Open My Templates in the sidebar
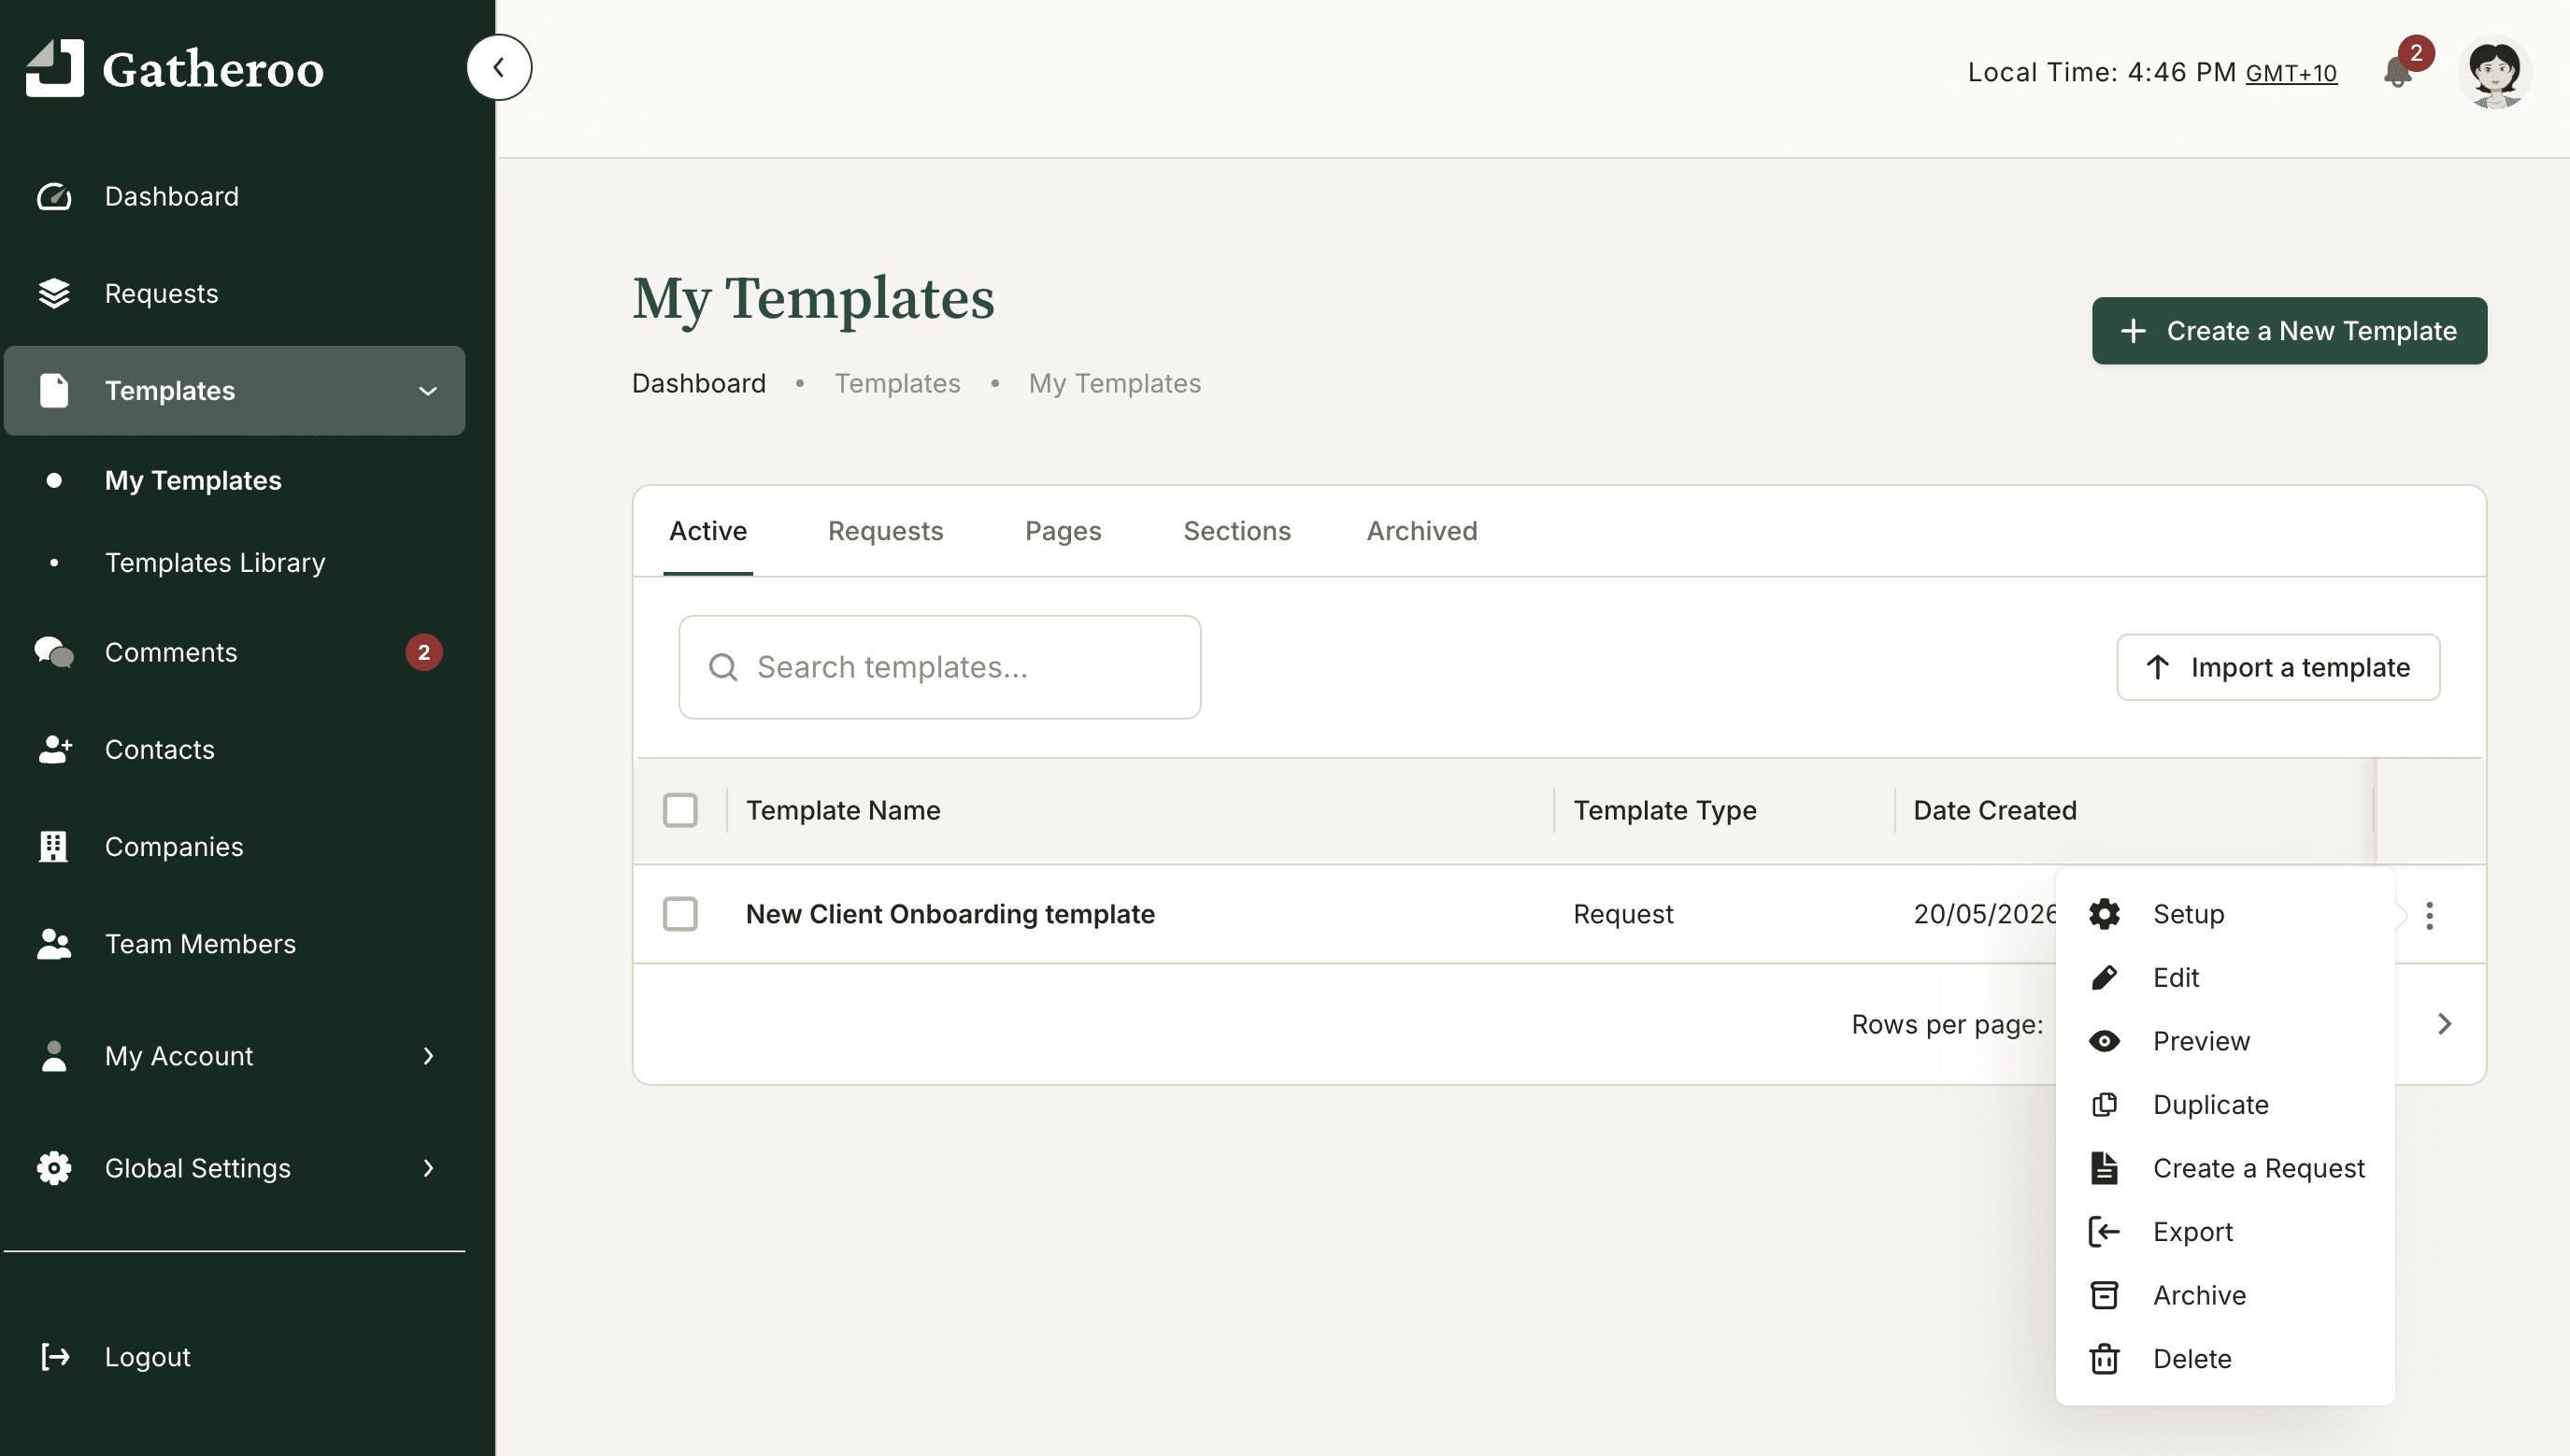This screenshot has height=1456, width=2570. point(193,480)
